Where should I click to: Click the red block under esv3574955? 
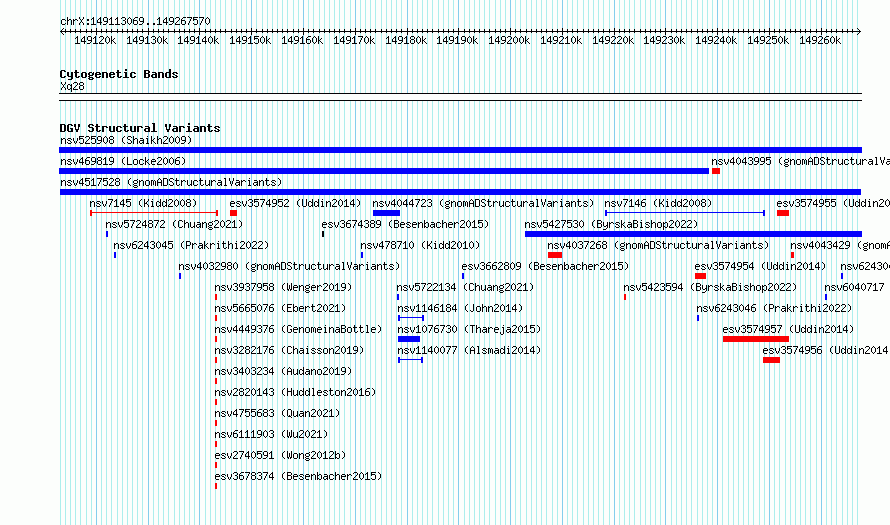click(783, 213)
